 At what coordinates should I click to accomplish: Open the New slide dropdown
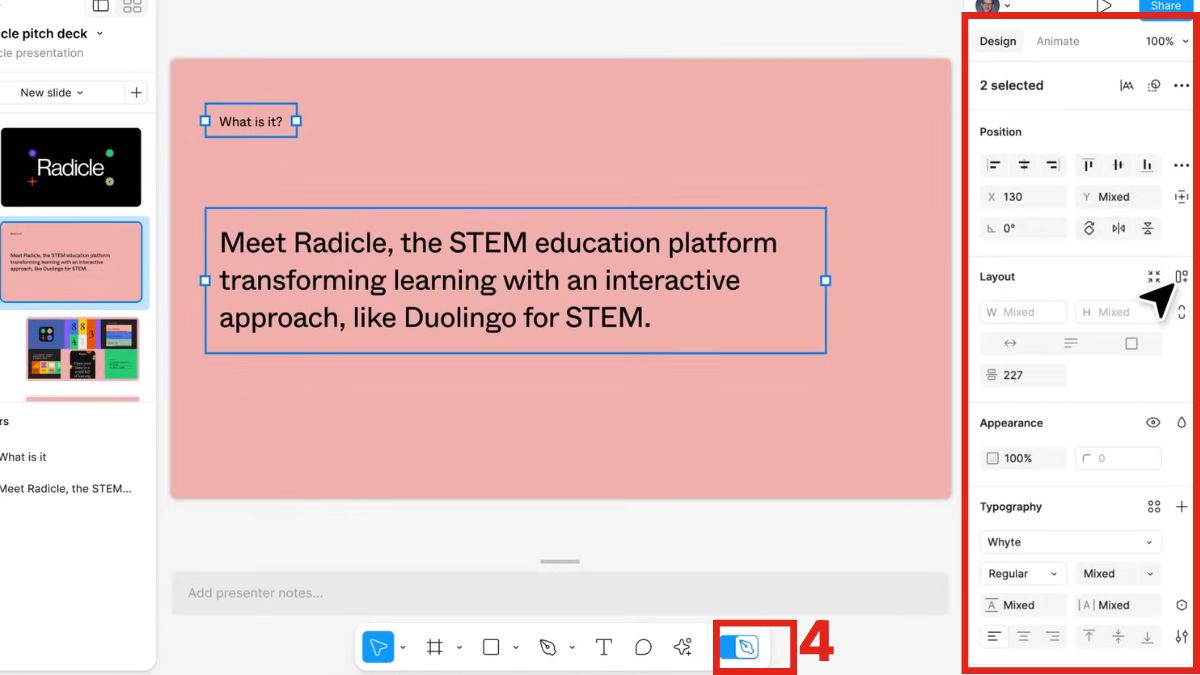(x=52, y=93)
